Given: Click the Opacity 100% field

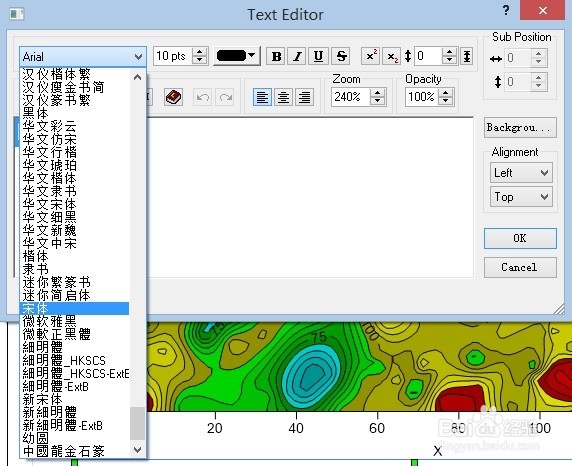Looking at the screenshot, I should pyautogui.click(x=422, y=97).
